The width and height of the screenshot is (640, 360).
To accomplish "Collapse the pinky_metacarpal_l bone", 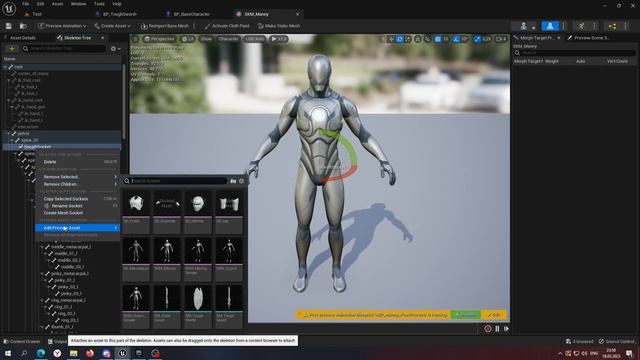I will [42, 273].
